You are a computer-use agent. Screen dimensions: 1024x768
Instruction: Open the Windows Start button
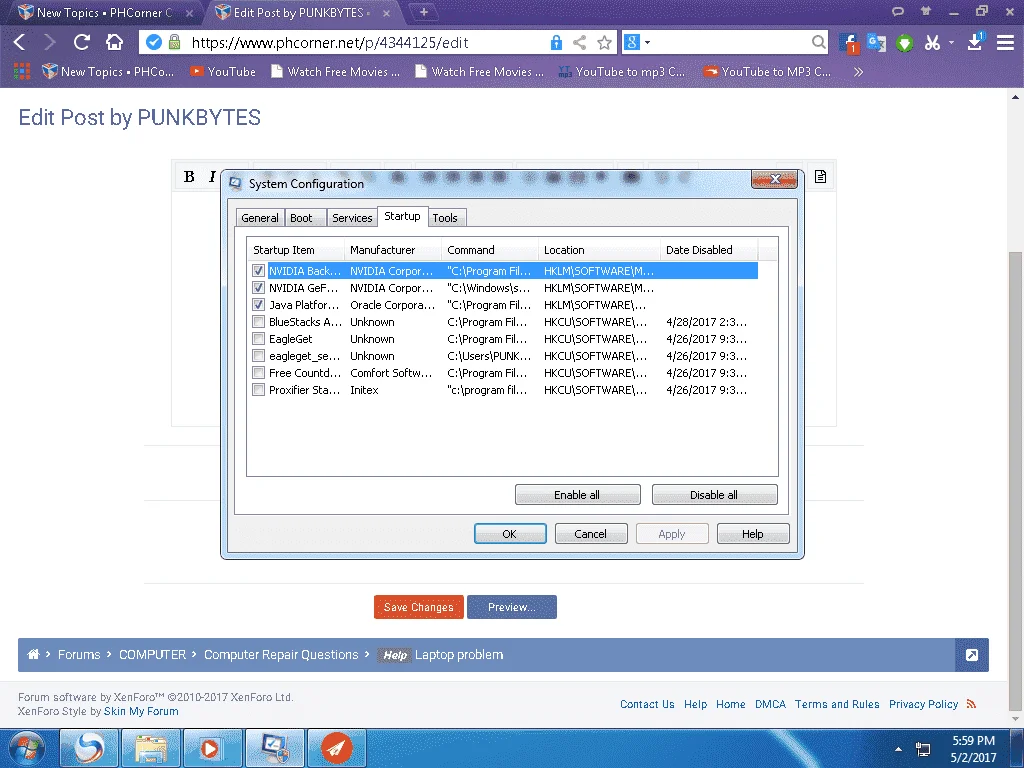26,748
